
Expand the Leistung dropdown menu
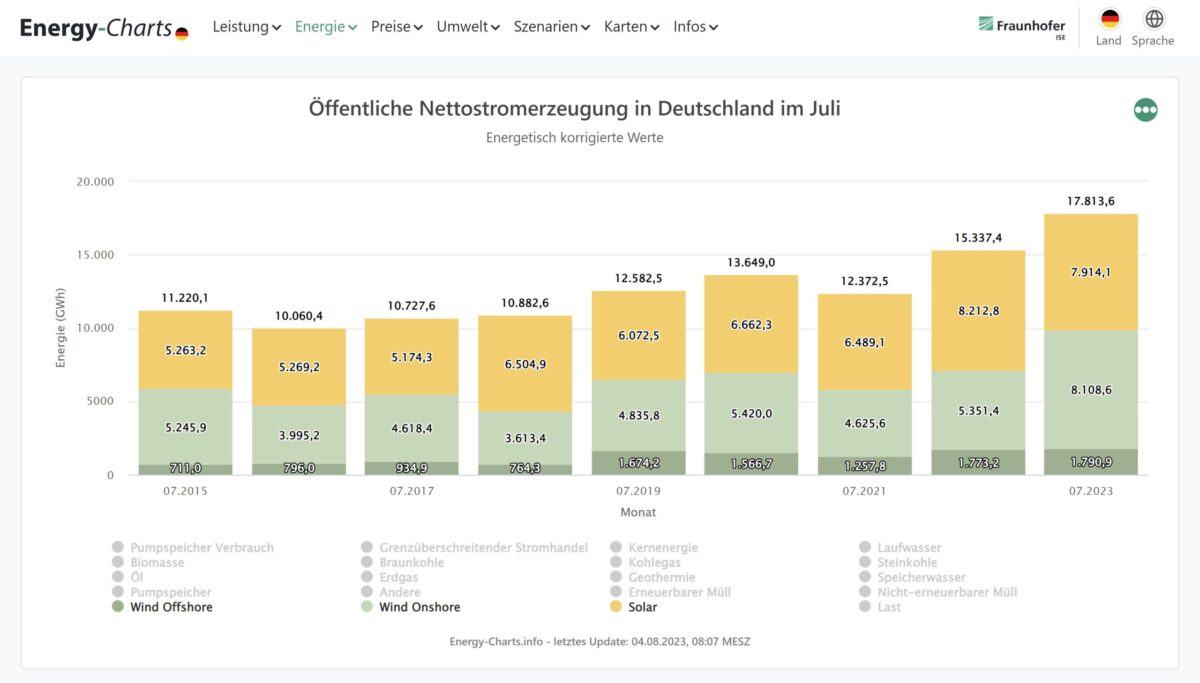pos(247,27)
